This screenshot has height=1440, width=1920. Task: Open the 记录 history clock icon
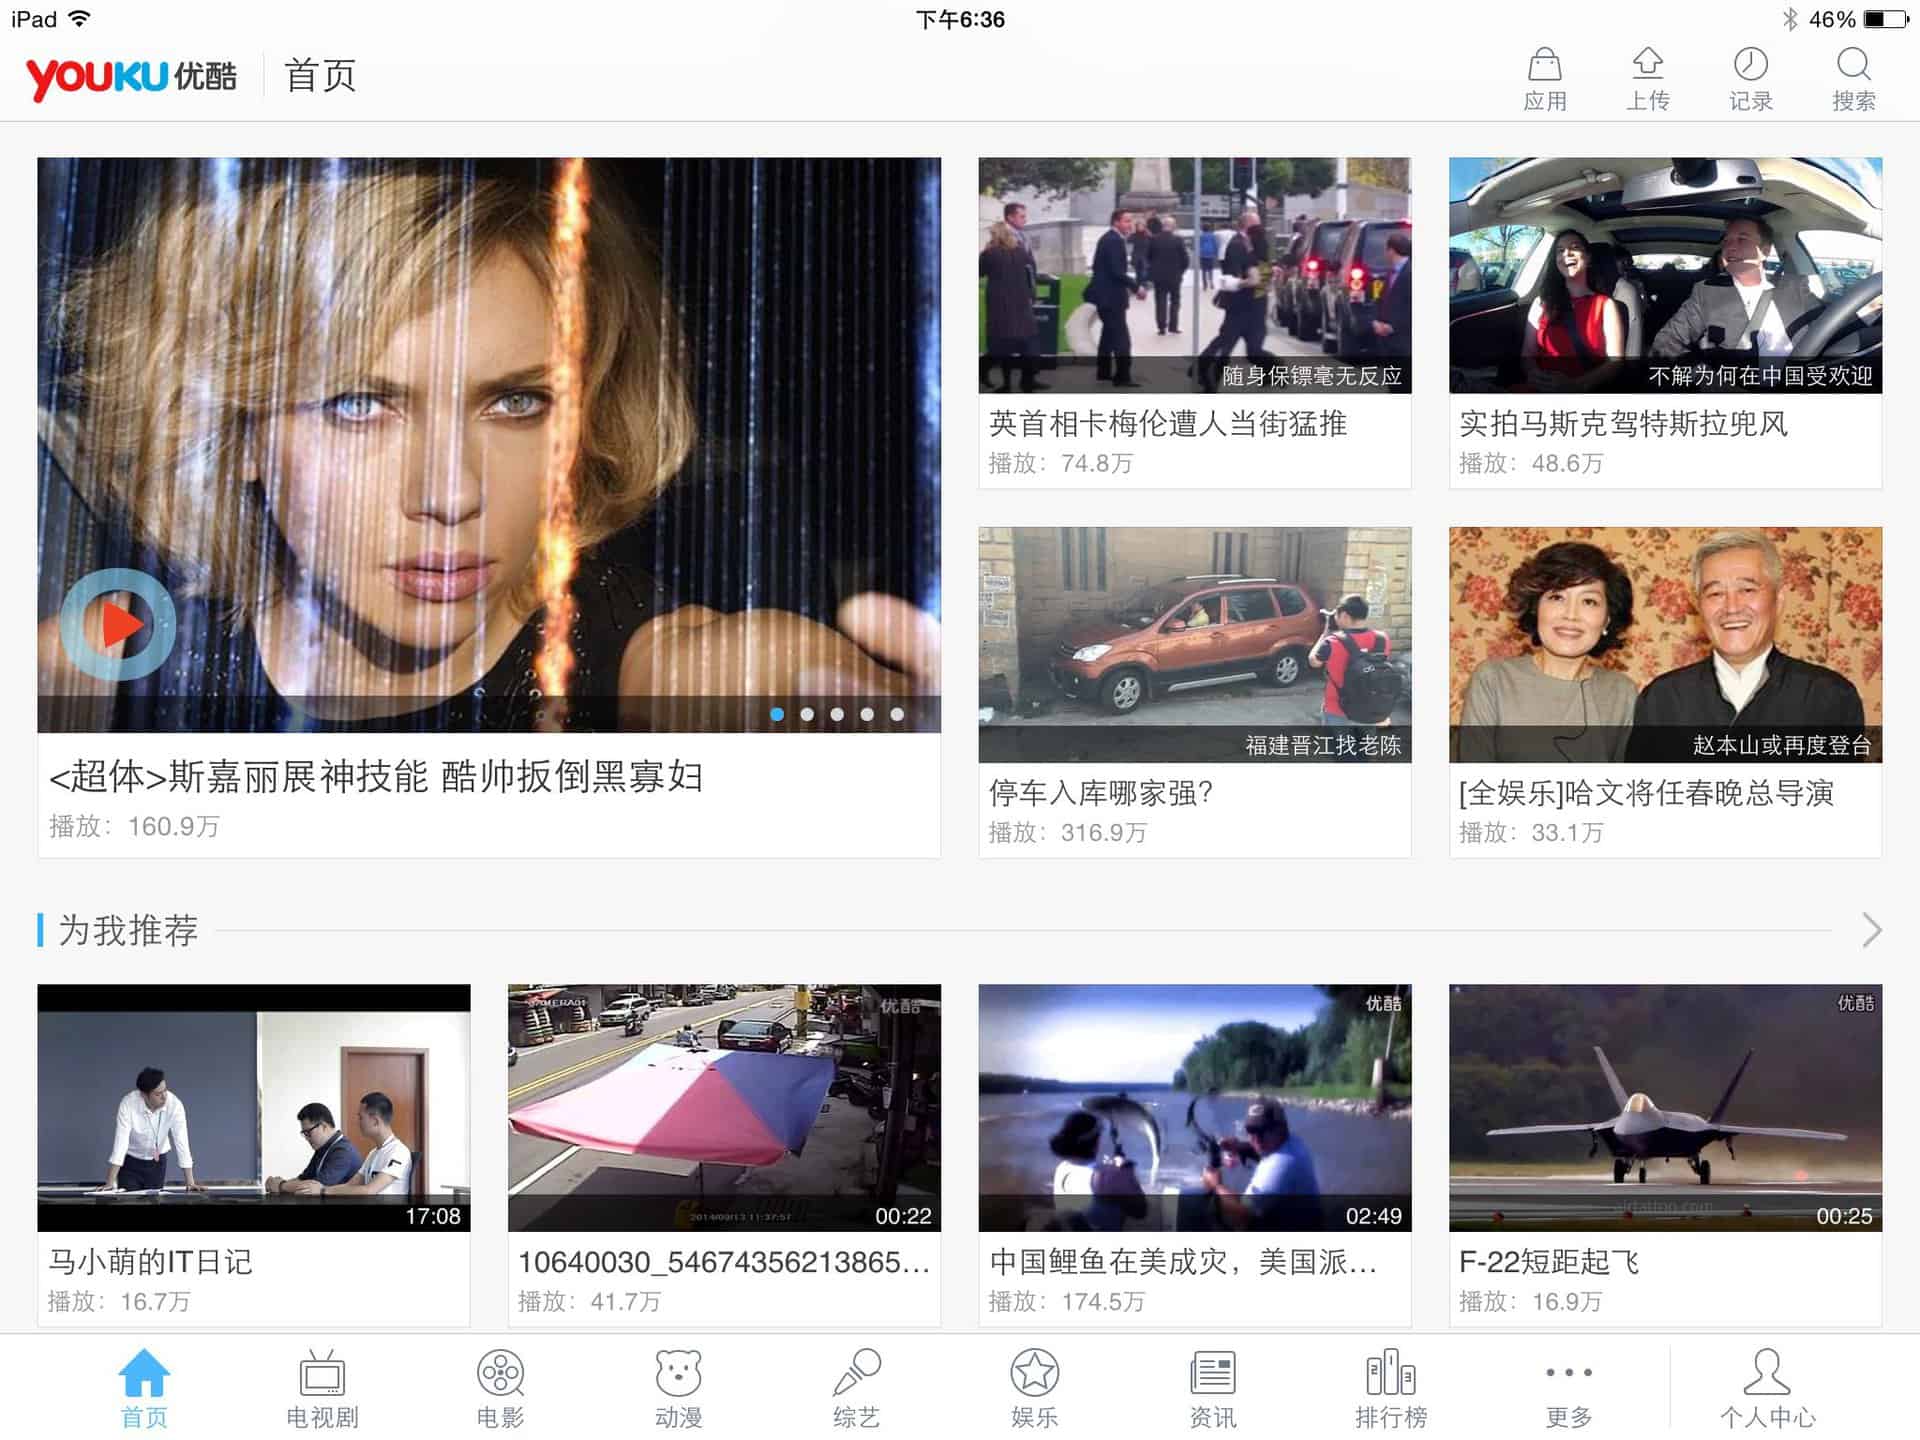(x=1750, y=66)
